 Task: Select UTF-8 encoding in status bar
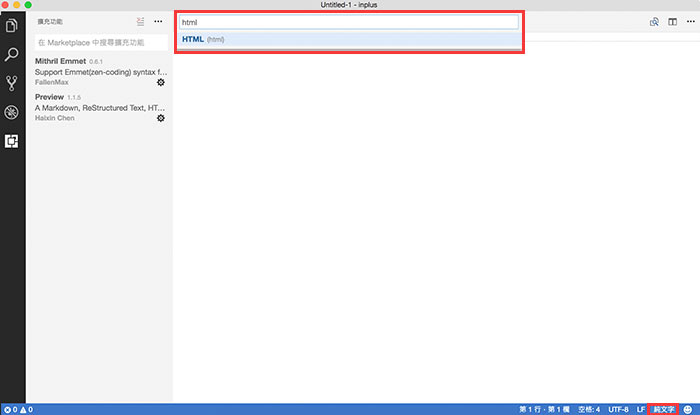pyautogui.click(x=618, y=409)
